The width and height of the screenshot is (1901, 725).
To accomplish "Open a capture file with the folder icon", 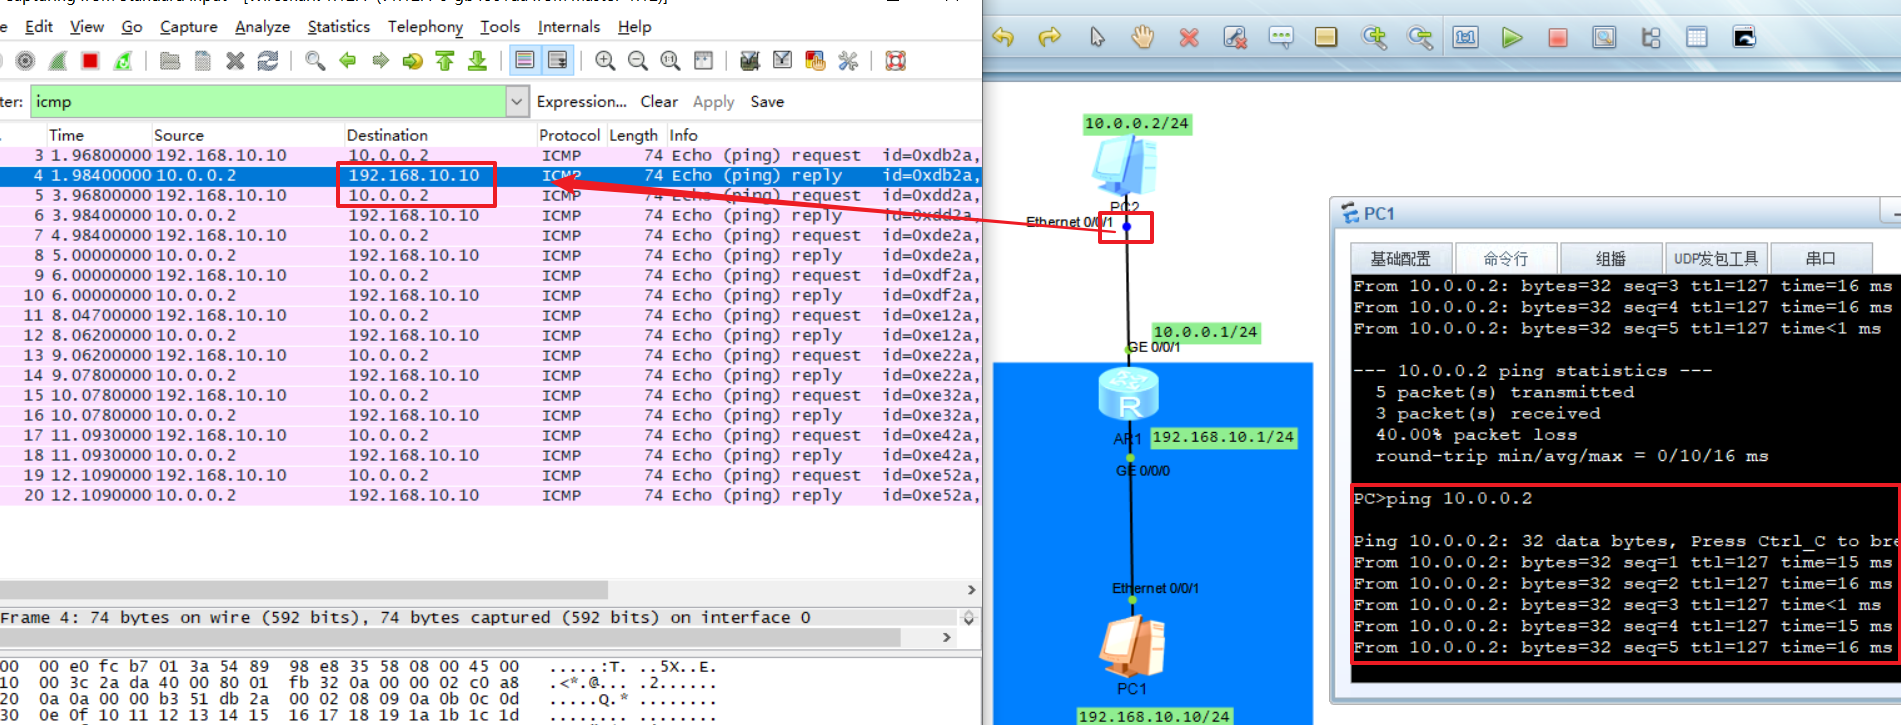I will [170, 61].
